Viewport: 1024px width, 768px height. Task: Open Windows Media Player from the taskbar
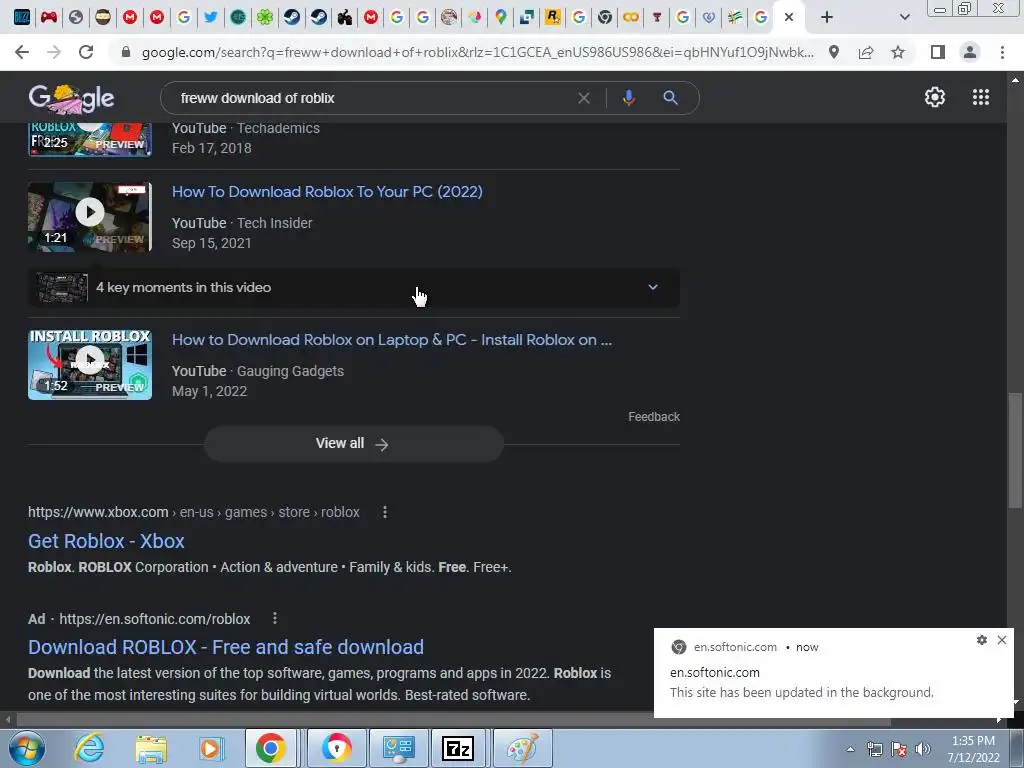click(x=210, y=748)
